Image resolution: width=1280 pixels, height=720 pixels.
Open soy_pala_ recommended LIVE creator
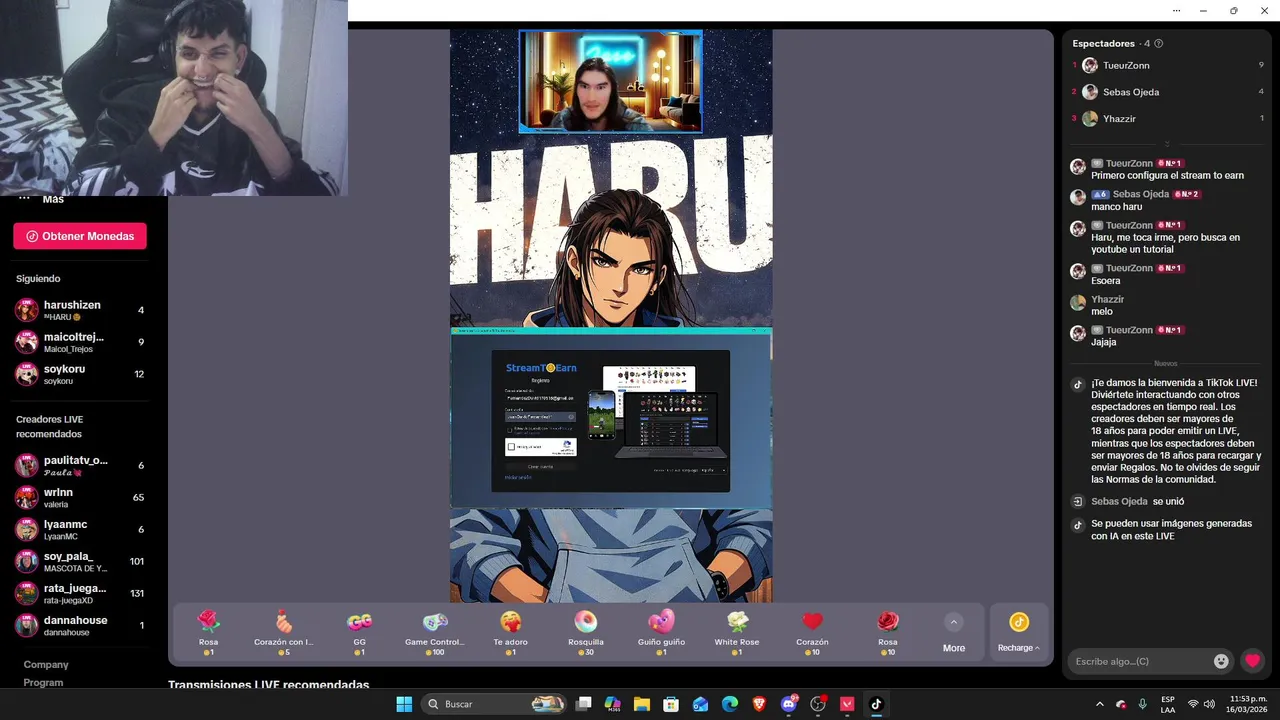point(80,562)
